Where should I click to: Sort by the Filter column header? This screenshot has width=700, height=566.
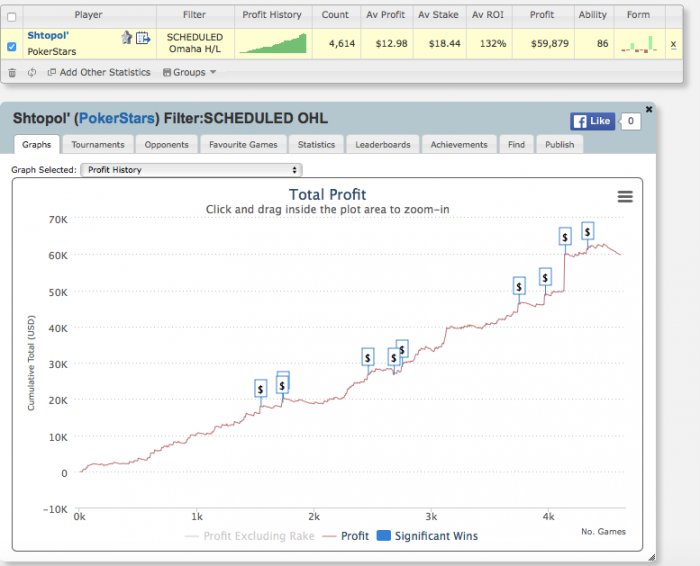(194, 15)
